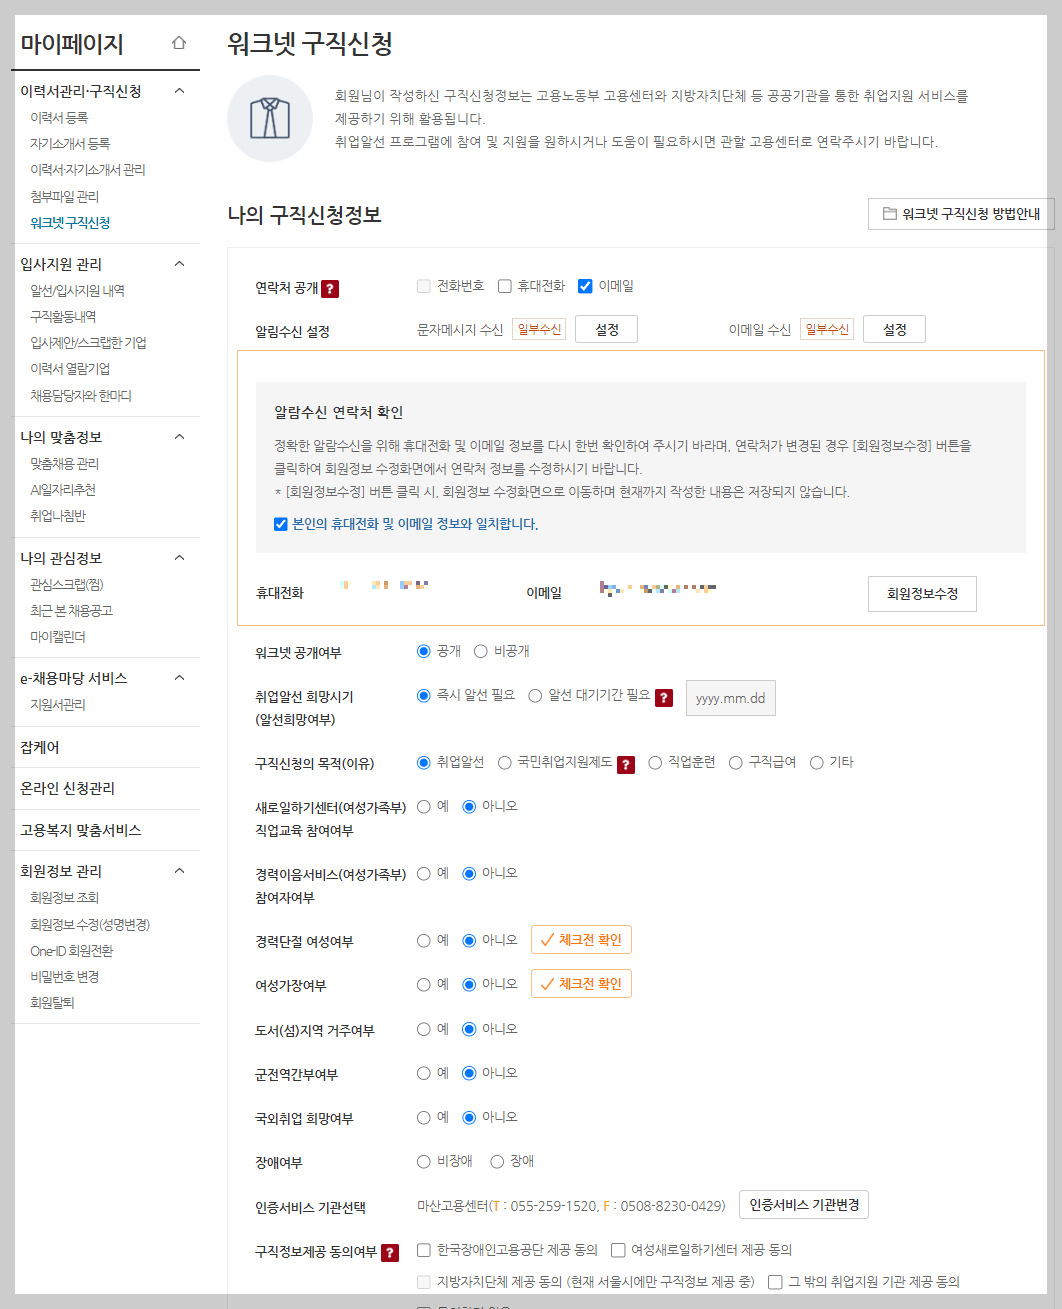Select 예 for 국외취업 희망여부
This screenshot has height=1309, width=1062.
[424, 1117]
